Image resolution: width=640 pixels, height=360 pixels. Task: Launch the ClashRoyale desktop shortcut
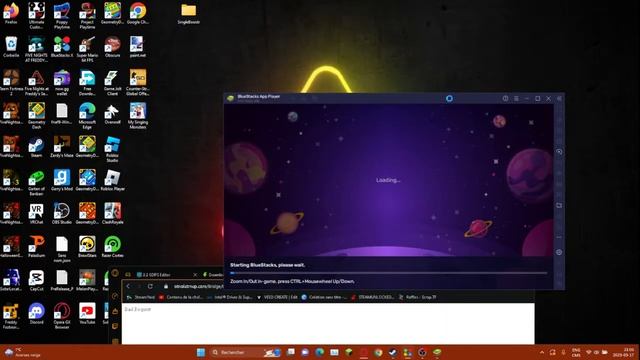[x=112, y=214]
